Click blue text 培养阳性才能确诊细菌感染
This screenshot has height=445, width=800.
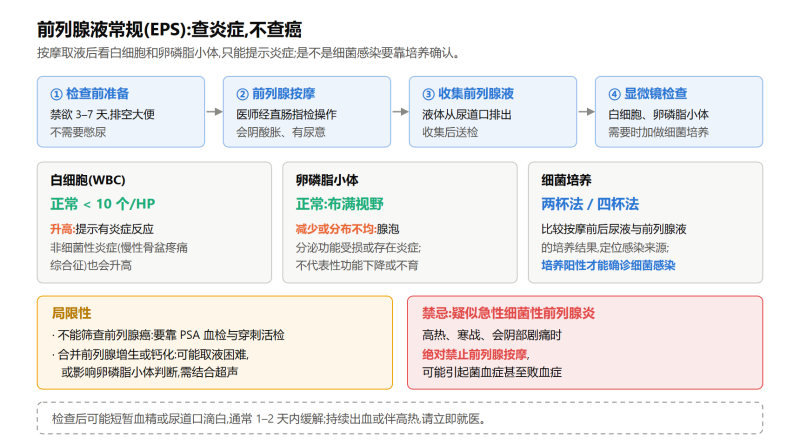tap(608, 265)
